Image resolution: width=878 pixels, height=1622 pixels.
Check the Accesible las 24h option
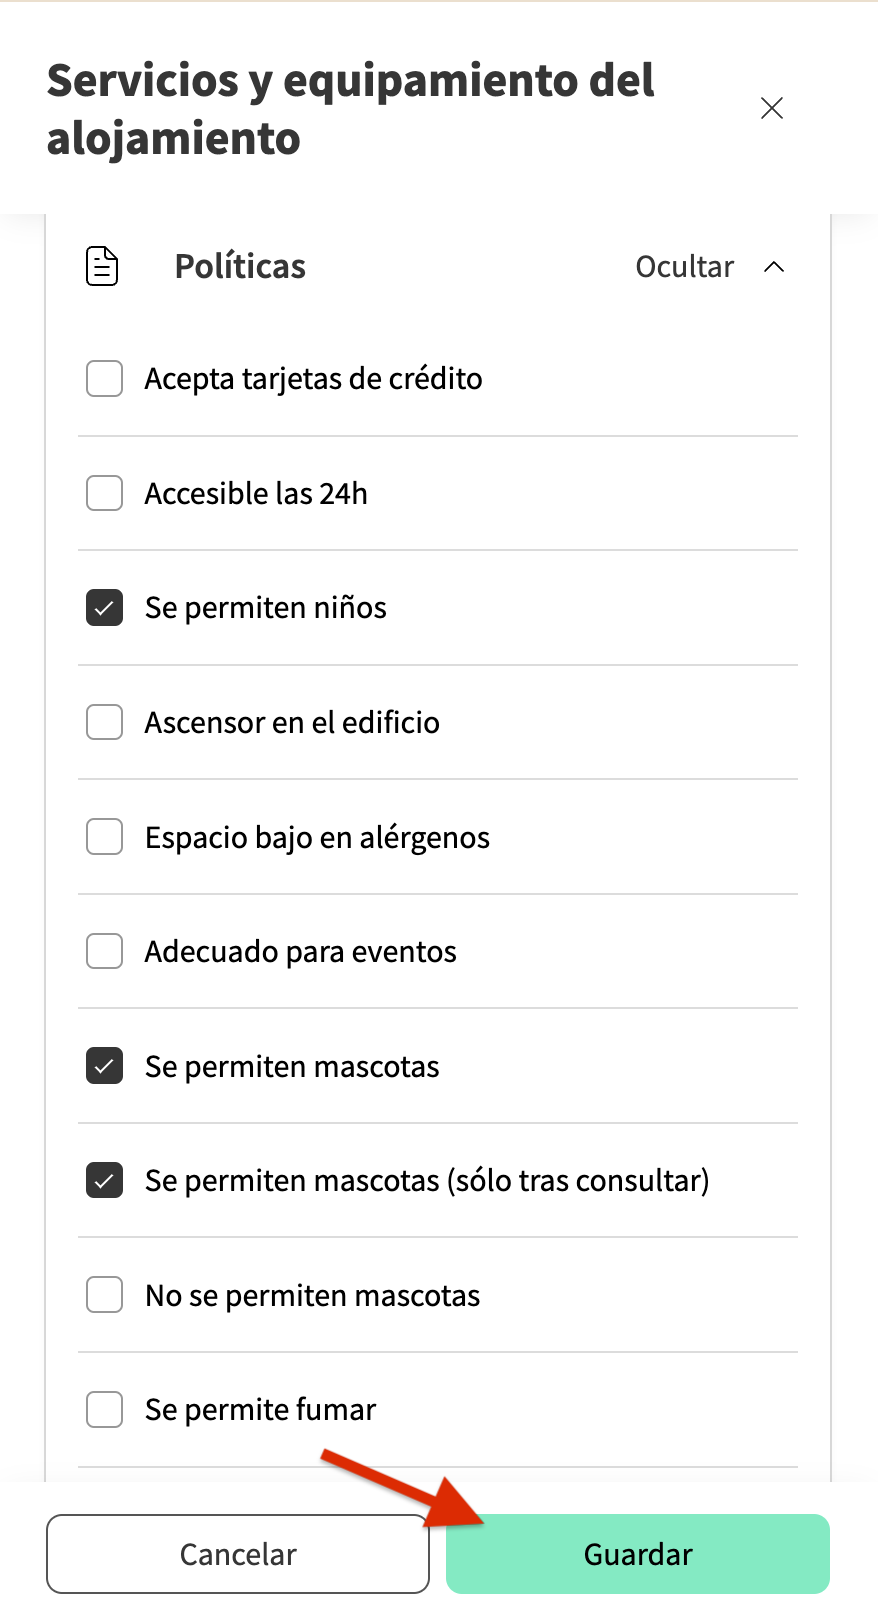click(x=104, y=493)
